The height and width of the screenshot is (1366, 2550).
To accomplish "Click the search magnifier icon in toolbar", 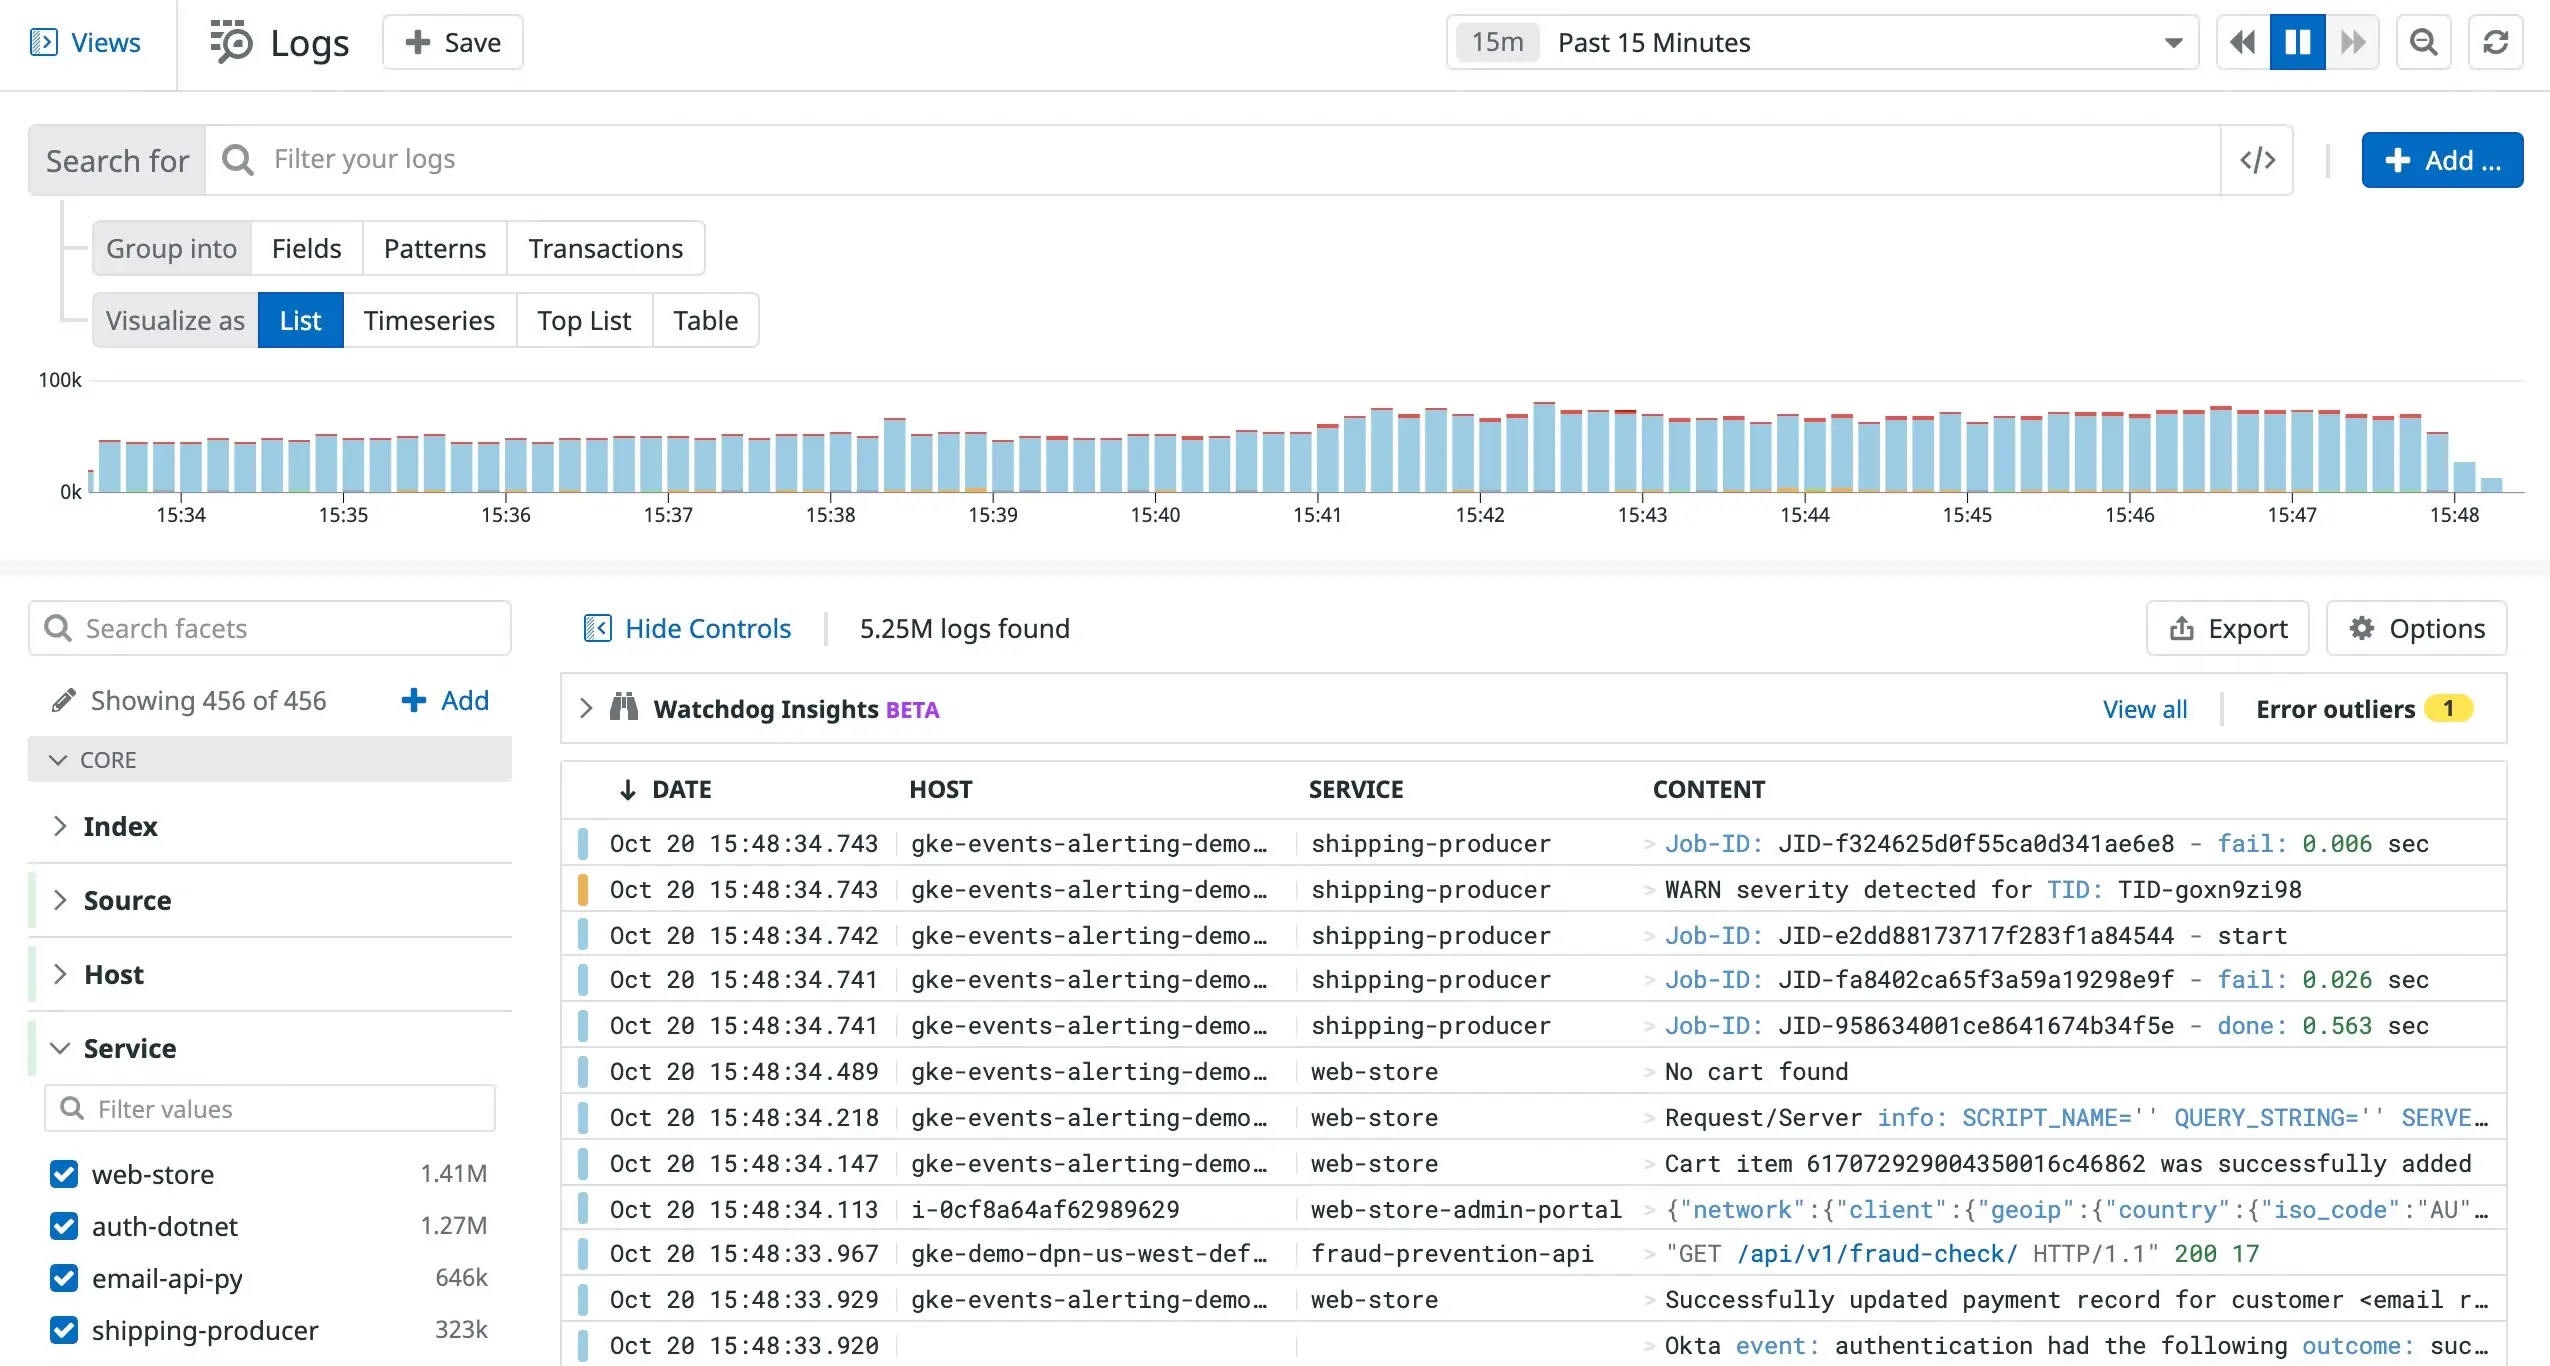I will [2424, 42].
